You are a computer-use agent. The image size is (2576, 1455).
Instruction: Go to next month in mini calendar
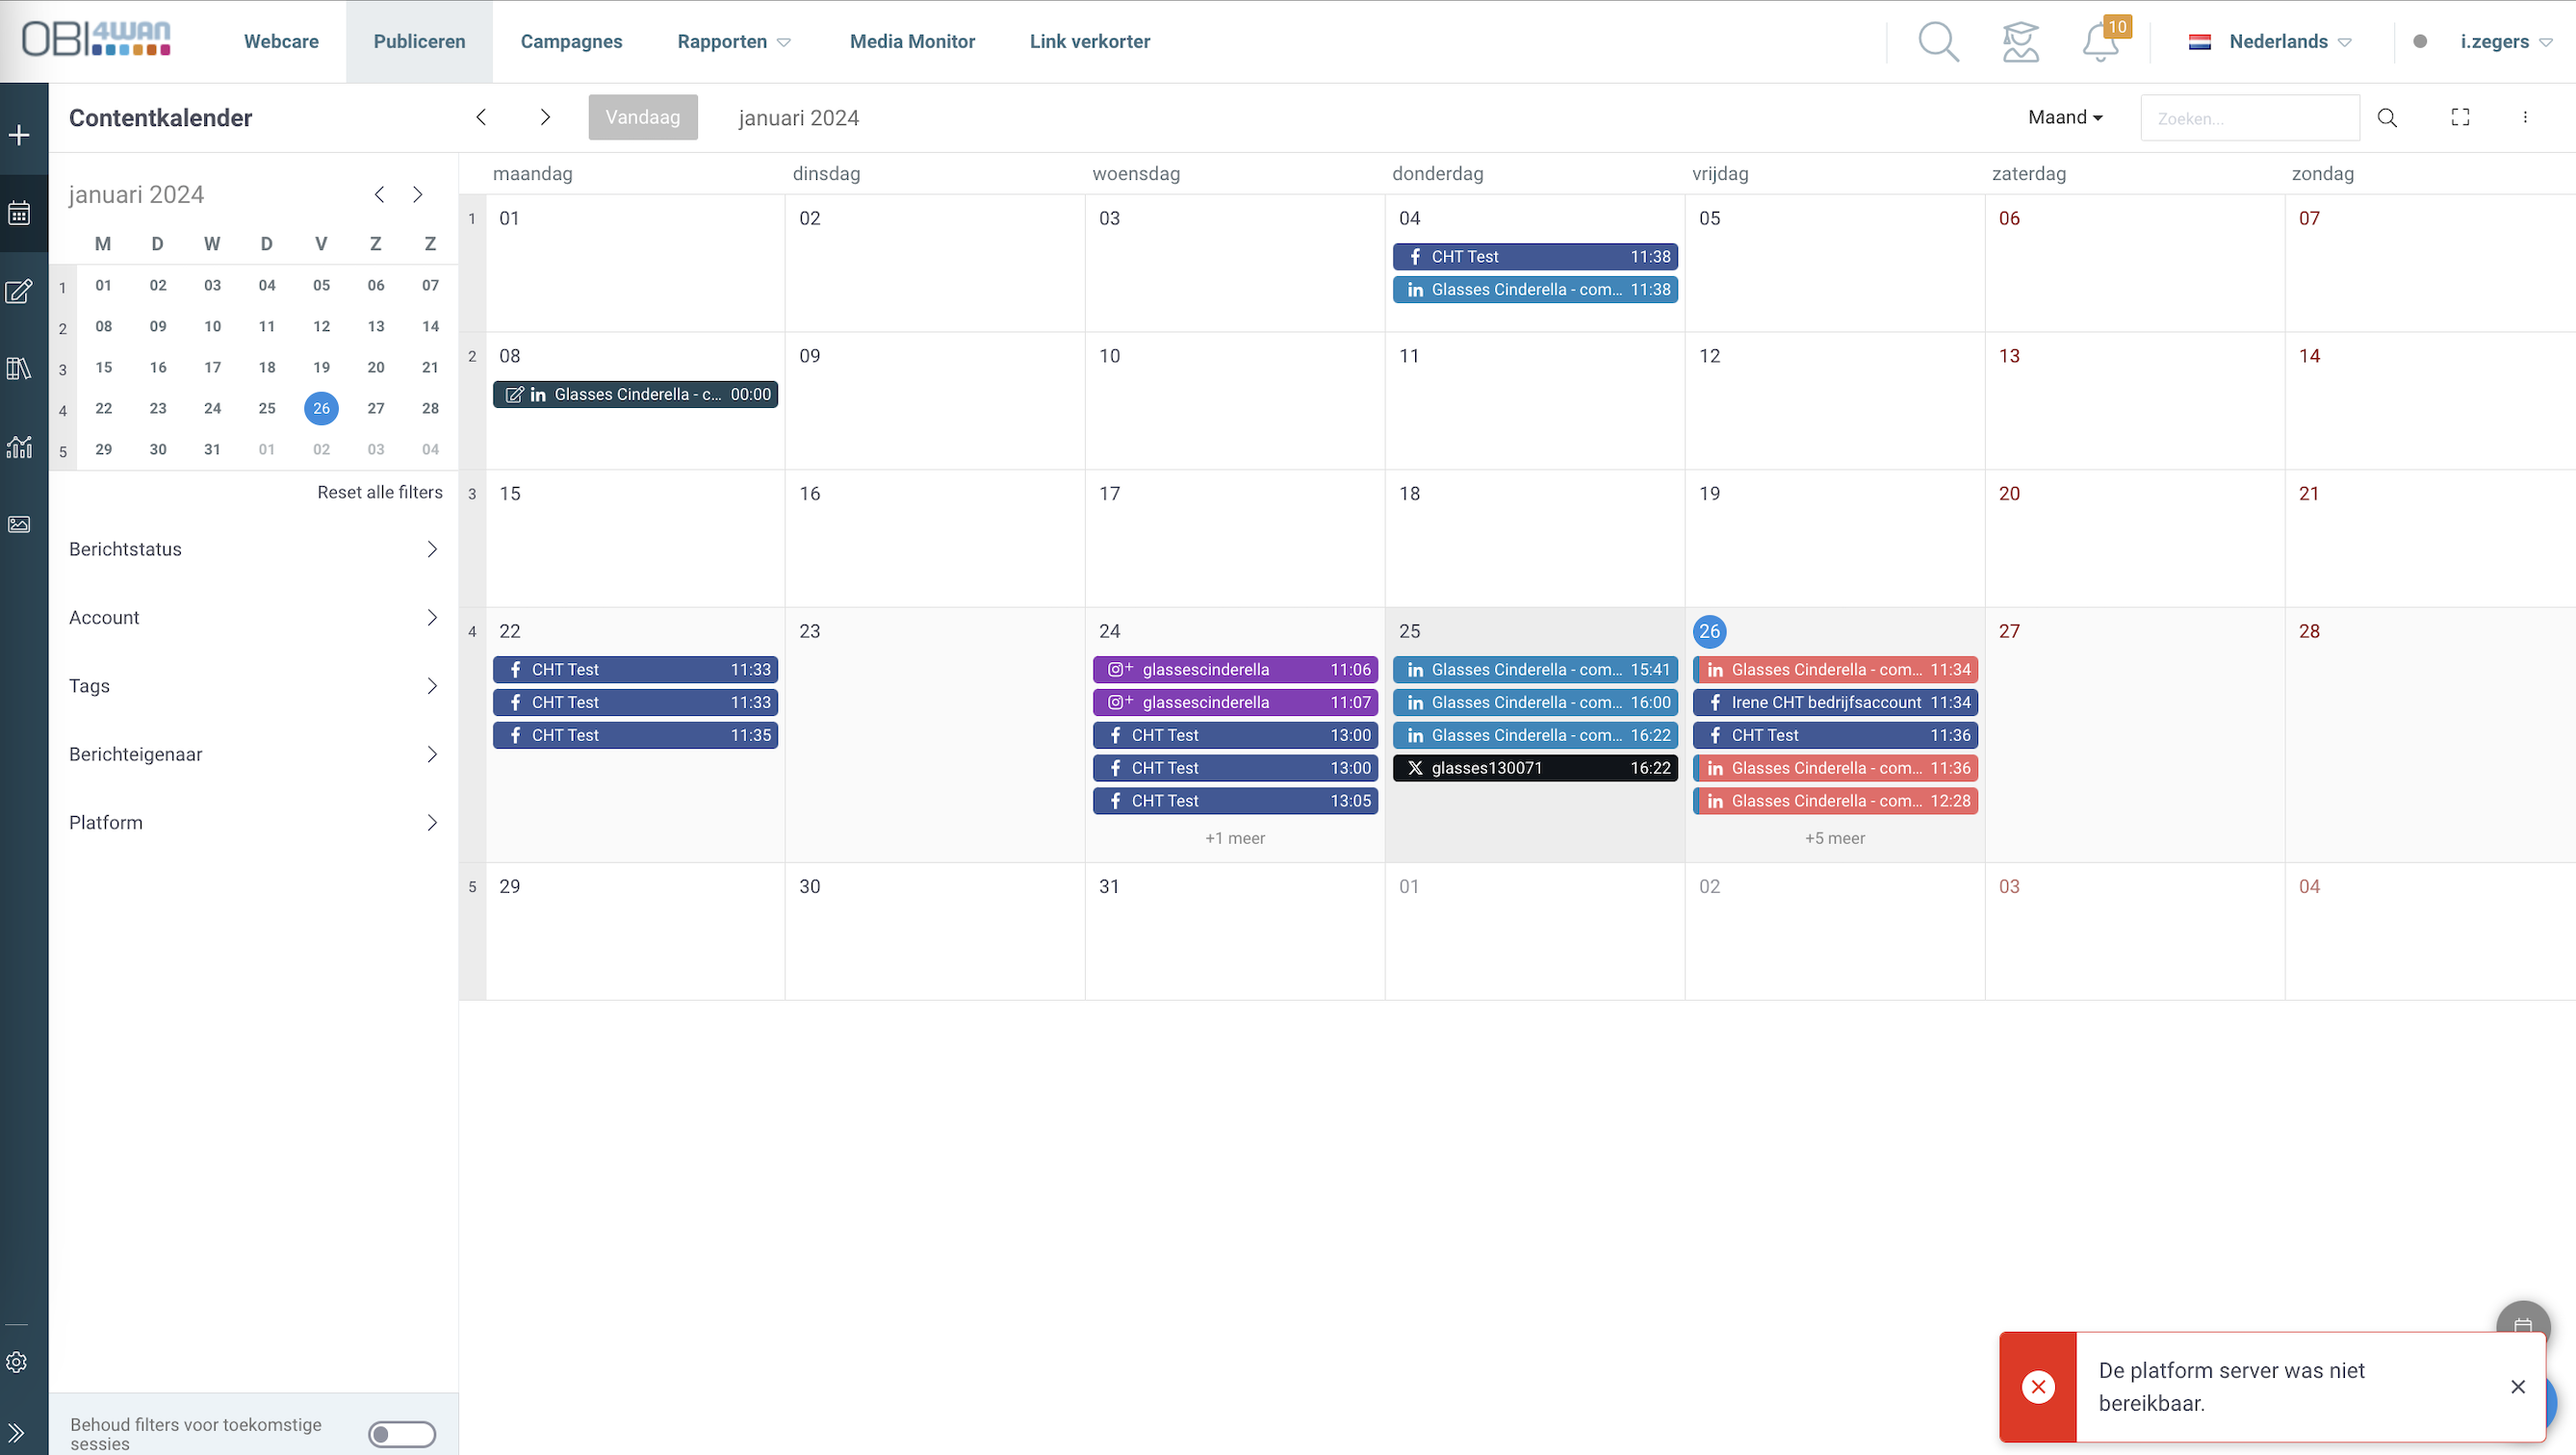point(418,194)
